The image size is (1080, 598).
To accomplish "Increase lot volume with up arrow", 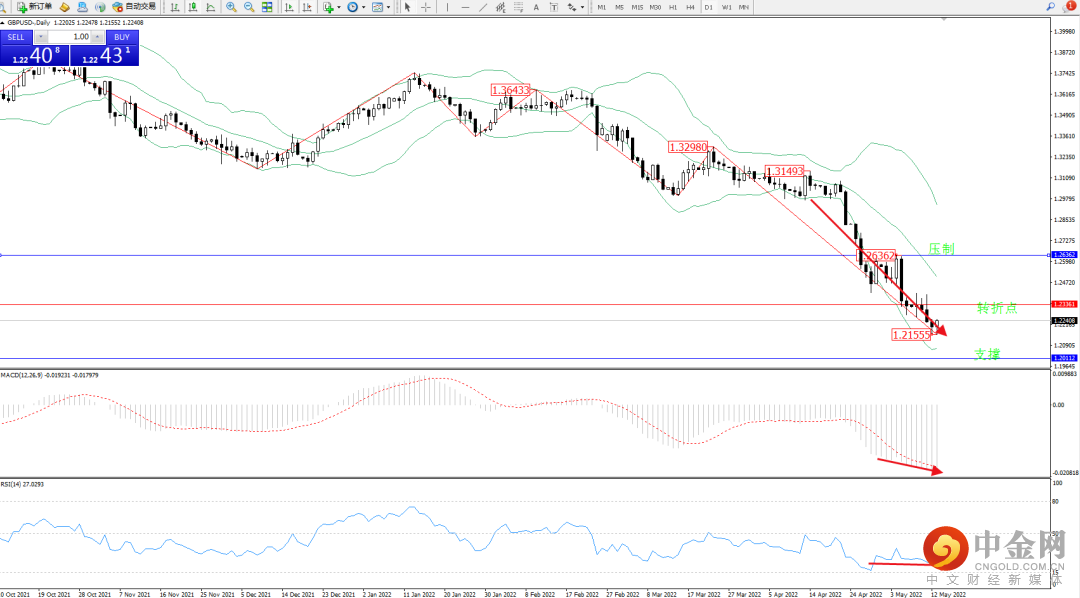I will tap(97, 37).
